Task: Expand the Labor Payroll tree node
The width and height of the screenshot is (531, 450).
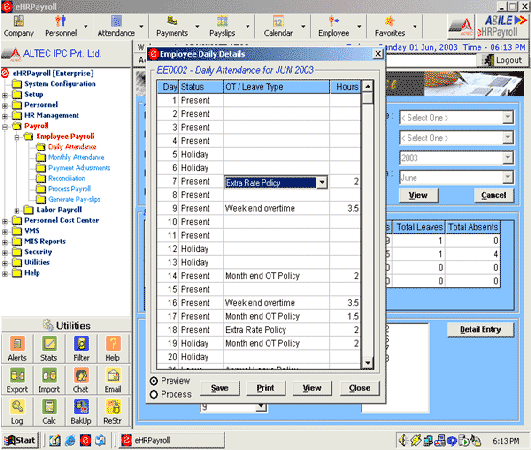Action: [x=17, y=211]
